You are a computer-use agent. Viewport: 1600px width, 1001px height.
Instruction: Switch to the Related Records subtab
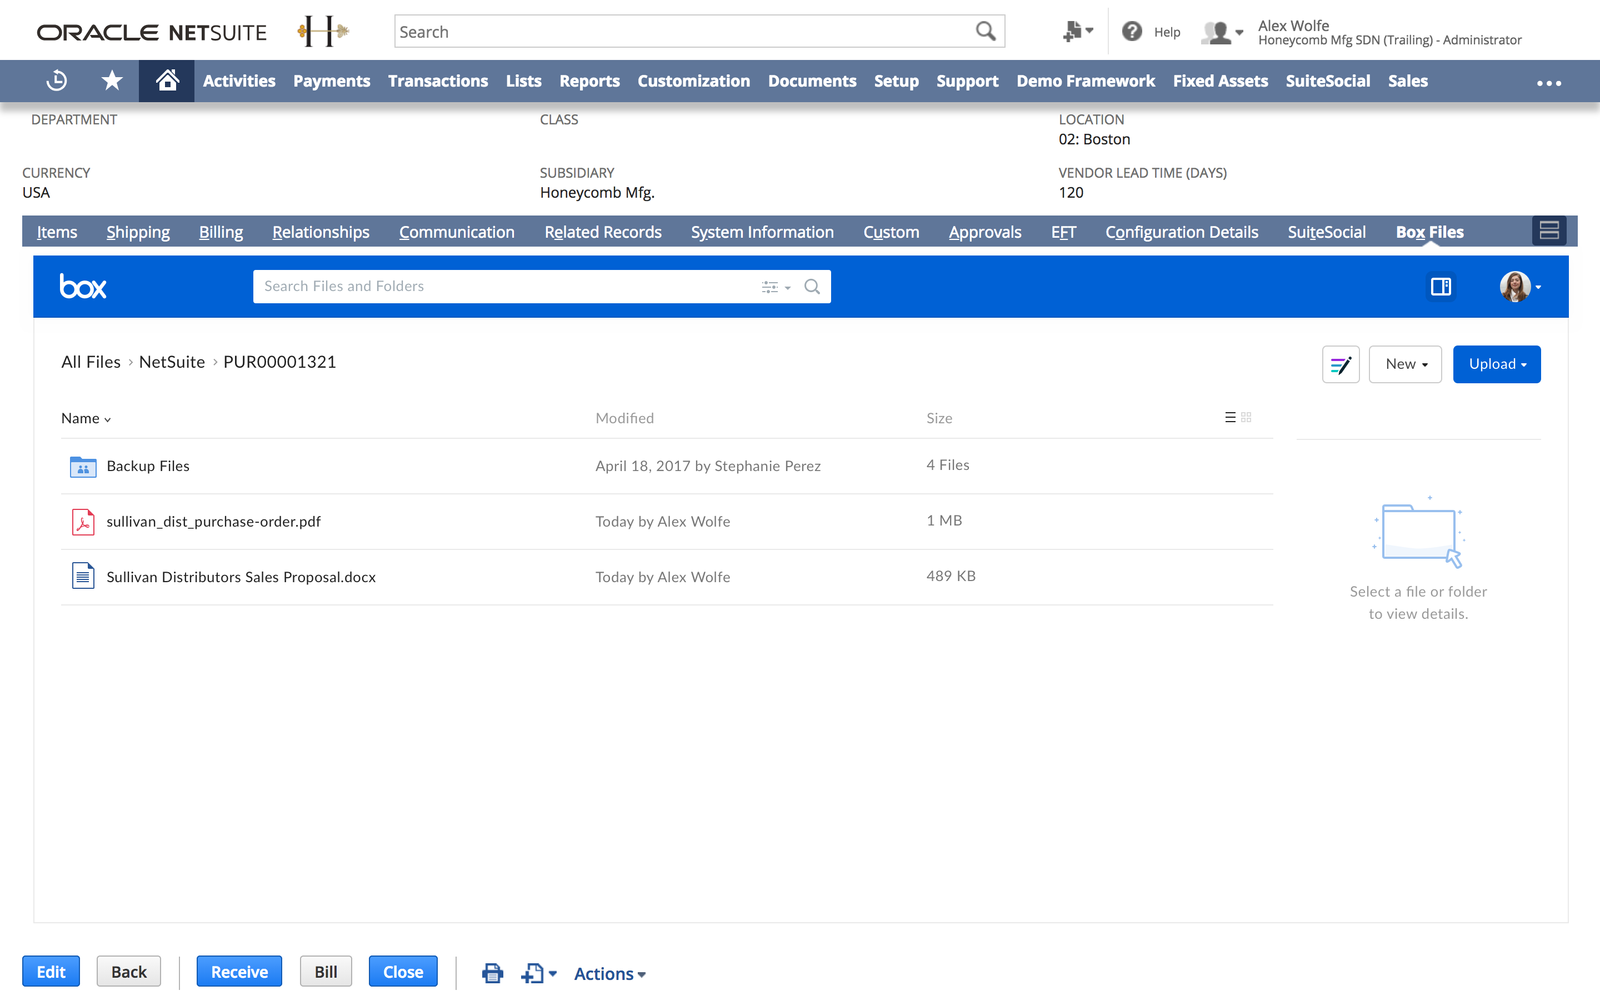(x=603, y=232)
